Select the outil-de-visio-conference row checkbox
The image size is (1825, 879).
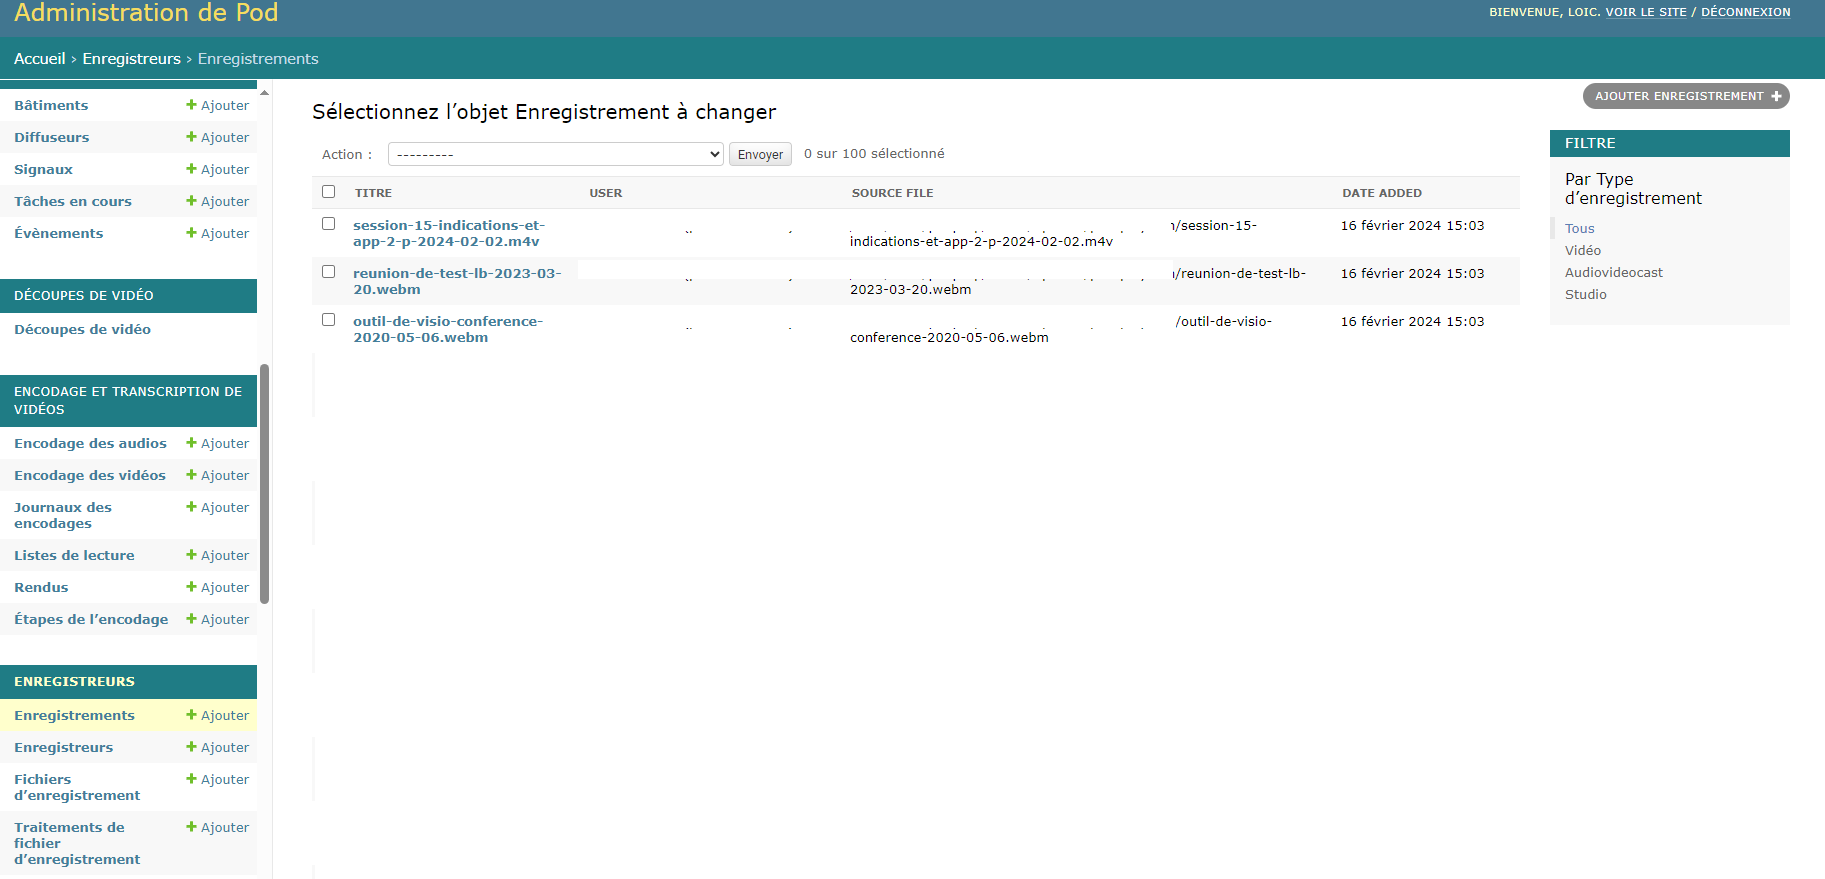(328, 320)
